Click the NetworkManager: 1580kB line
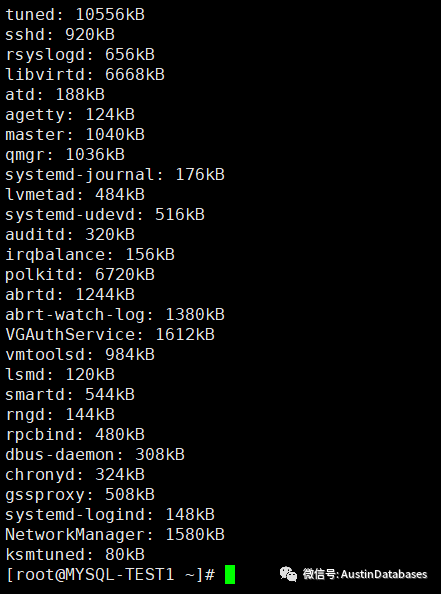The width and height of the screenshot is (441, 594). 115,535
